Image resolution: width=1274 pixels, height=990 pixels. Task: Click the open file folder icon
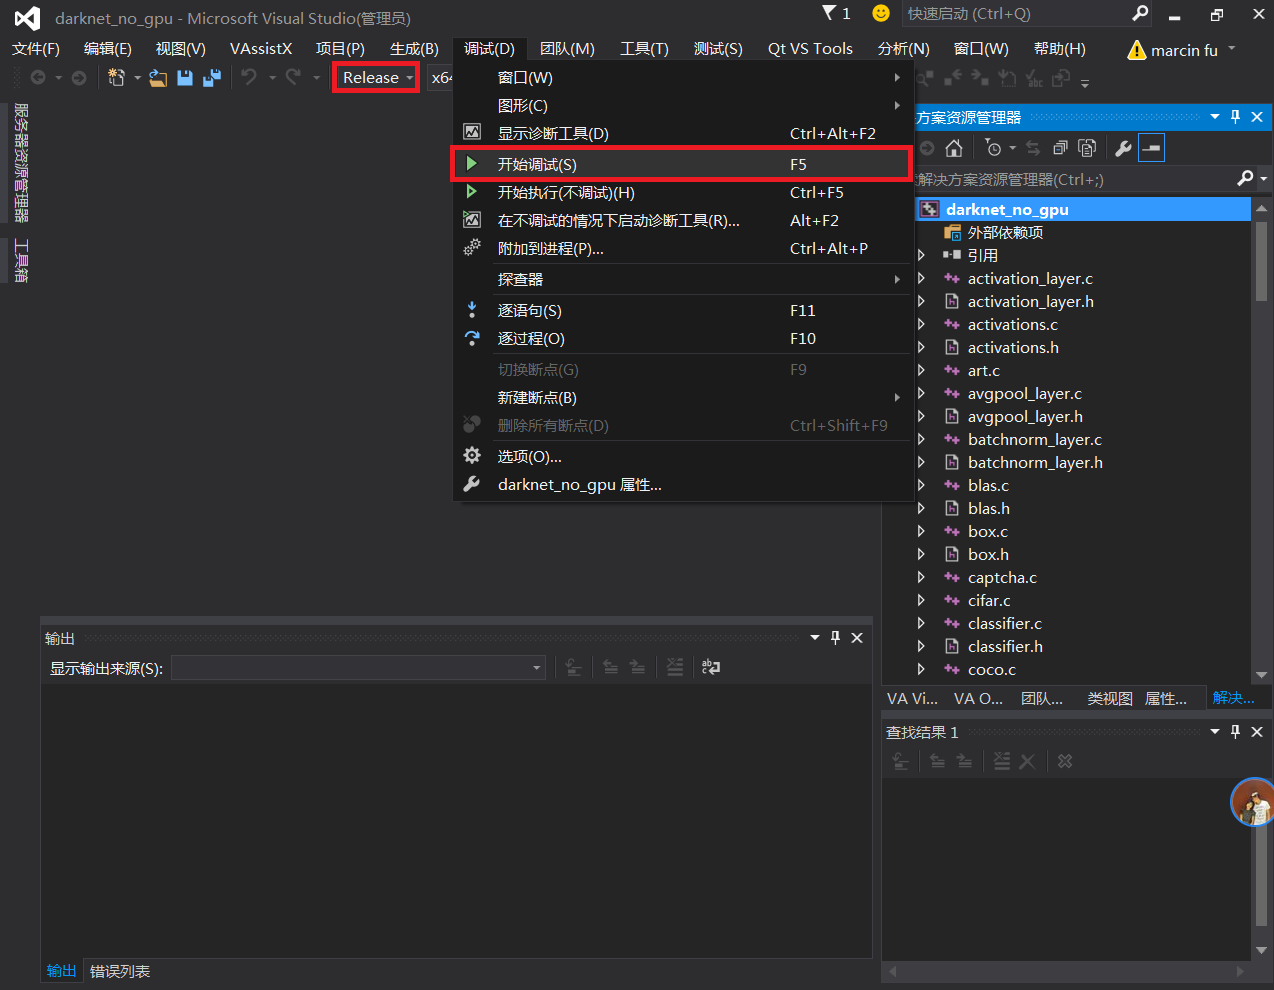tap(158, 77)
